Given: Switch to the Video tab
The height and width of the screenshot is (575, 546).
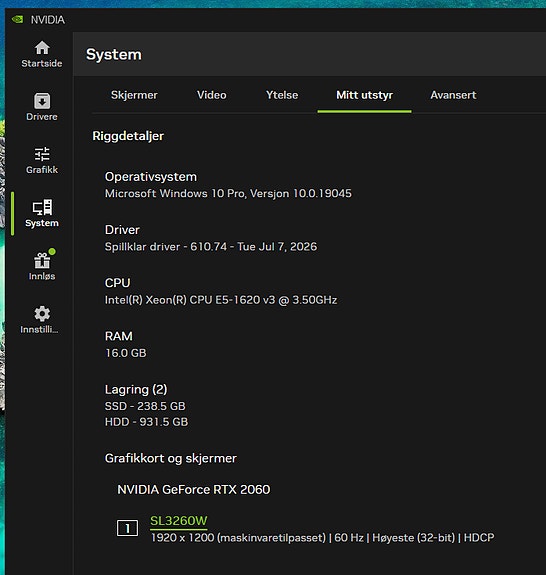Looking at the screenshot, I should (x=212, y=95).
